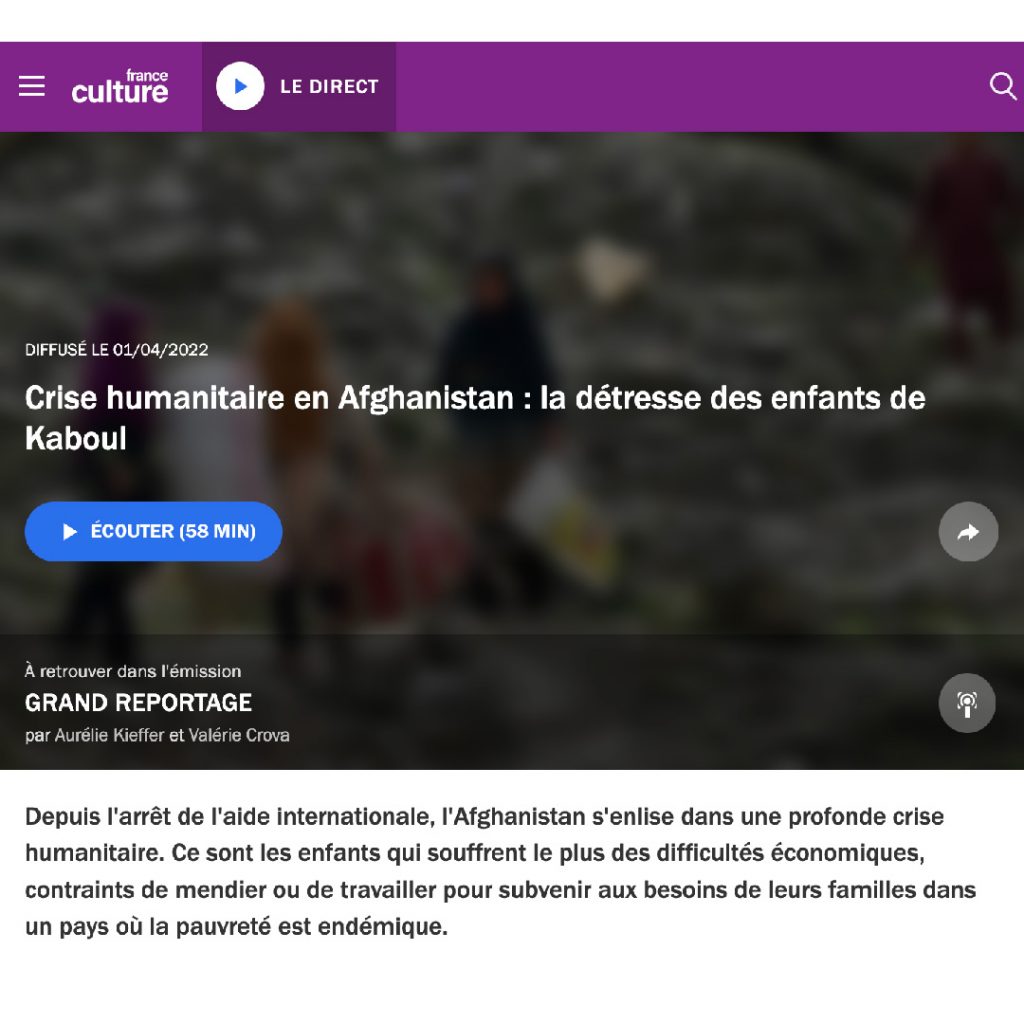
Task: Click the Crise humanitaire en Afghanistan headline
Action: pos(475,418)
